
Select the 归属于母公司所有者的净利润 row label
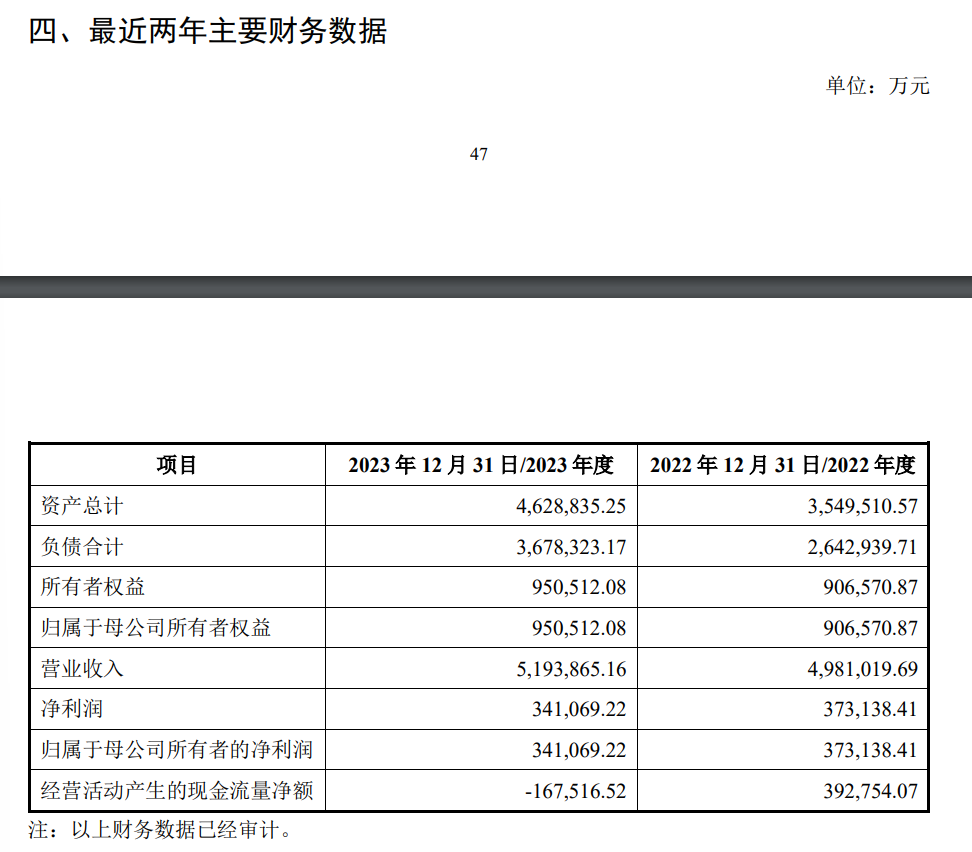[177, 750]
